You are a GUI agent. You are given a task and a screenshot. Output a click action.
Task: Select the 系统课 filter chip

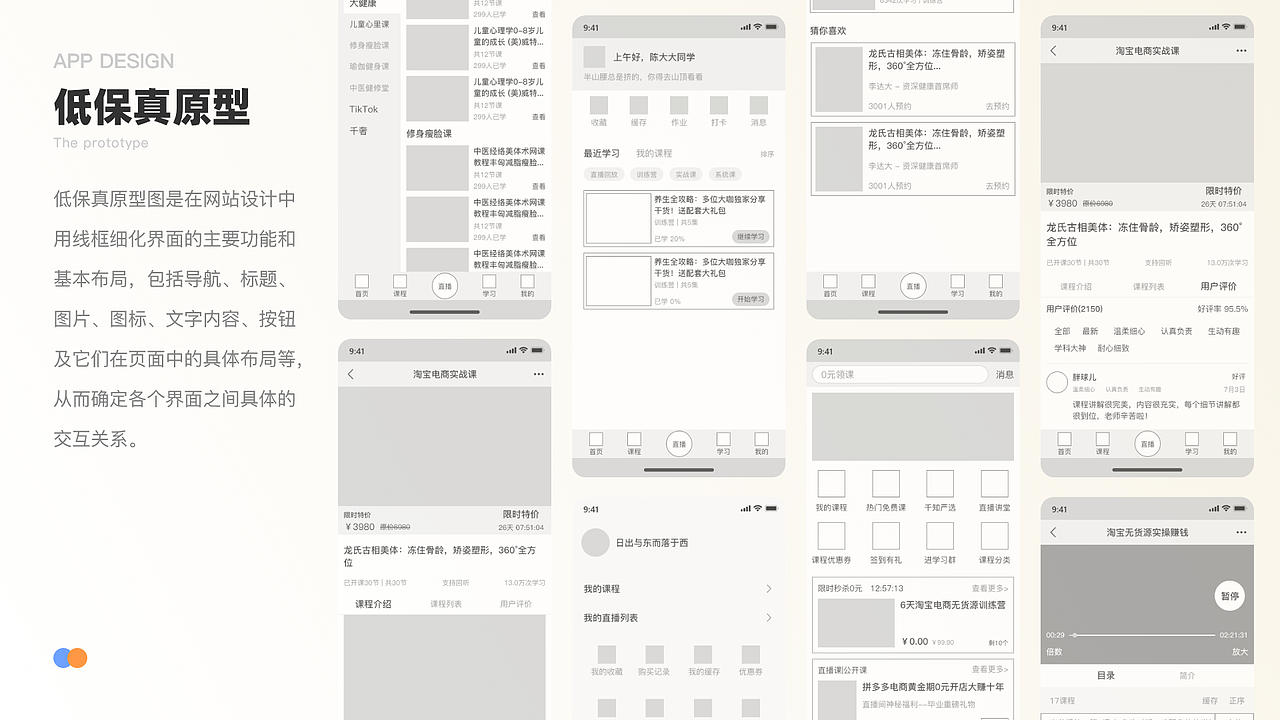(724, 174)
